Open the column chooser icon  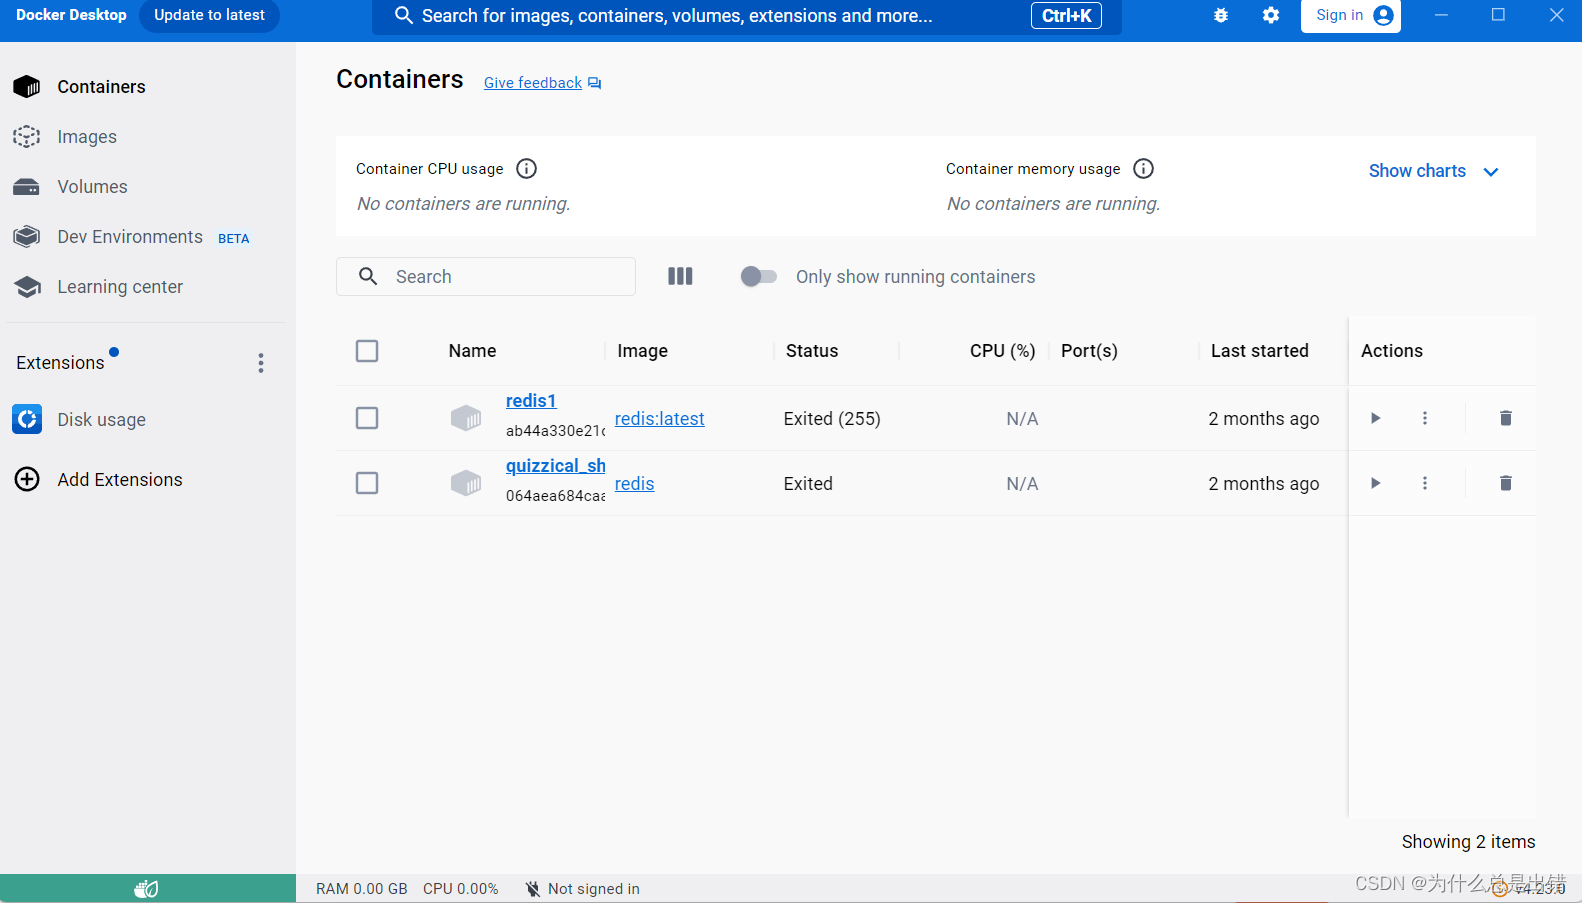point(680,276)
